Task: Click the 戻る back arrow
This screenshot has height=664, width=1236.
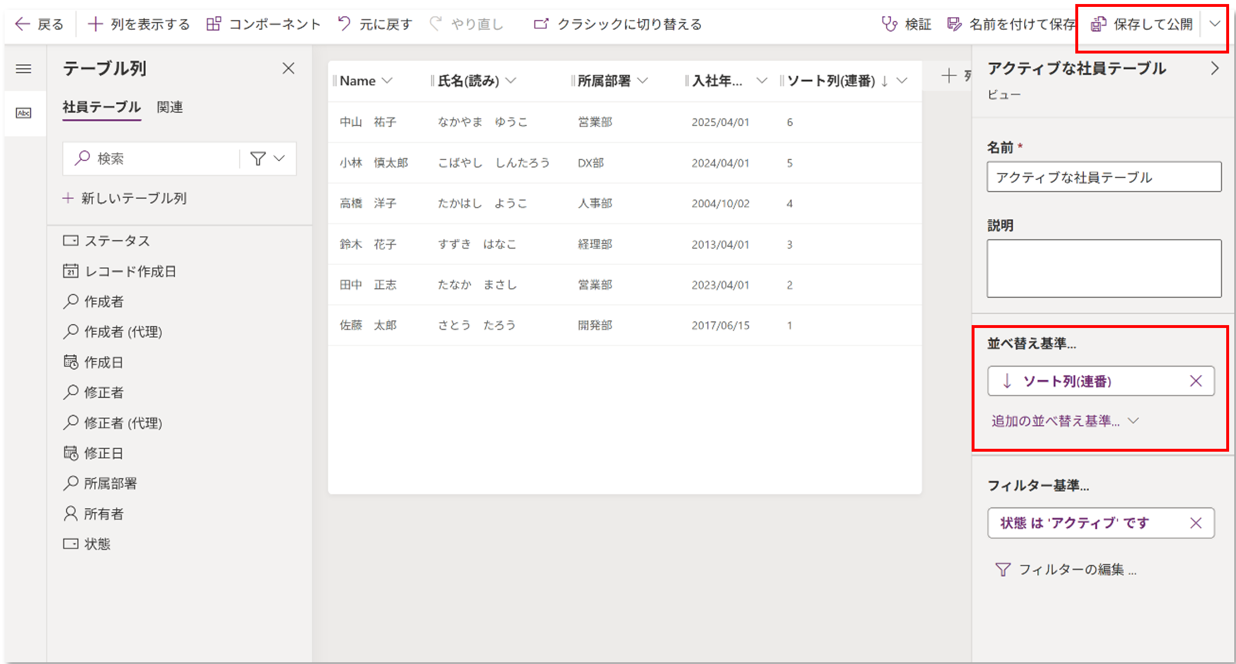Action: [39, 24]
